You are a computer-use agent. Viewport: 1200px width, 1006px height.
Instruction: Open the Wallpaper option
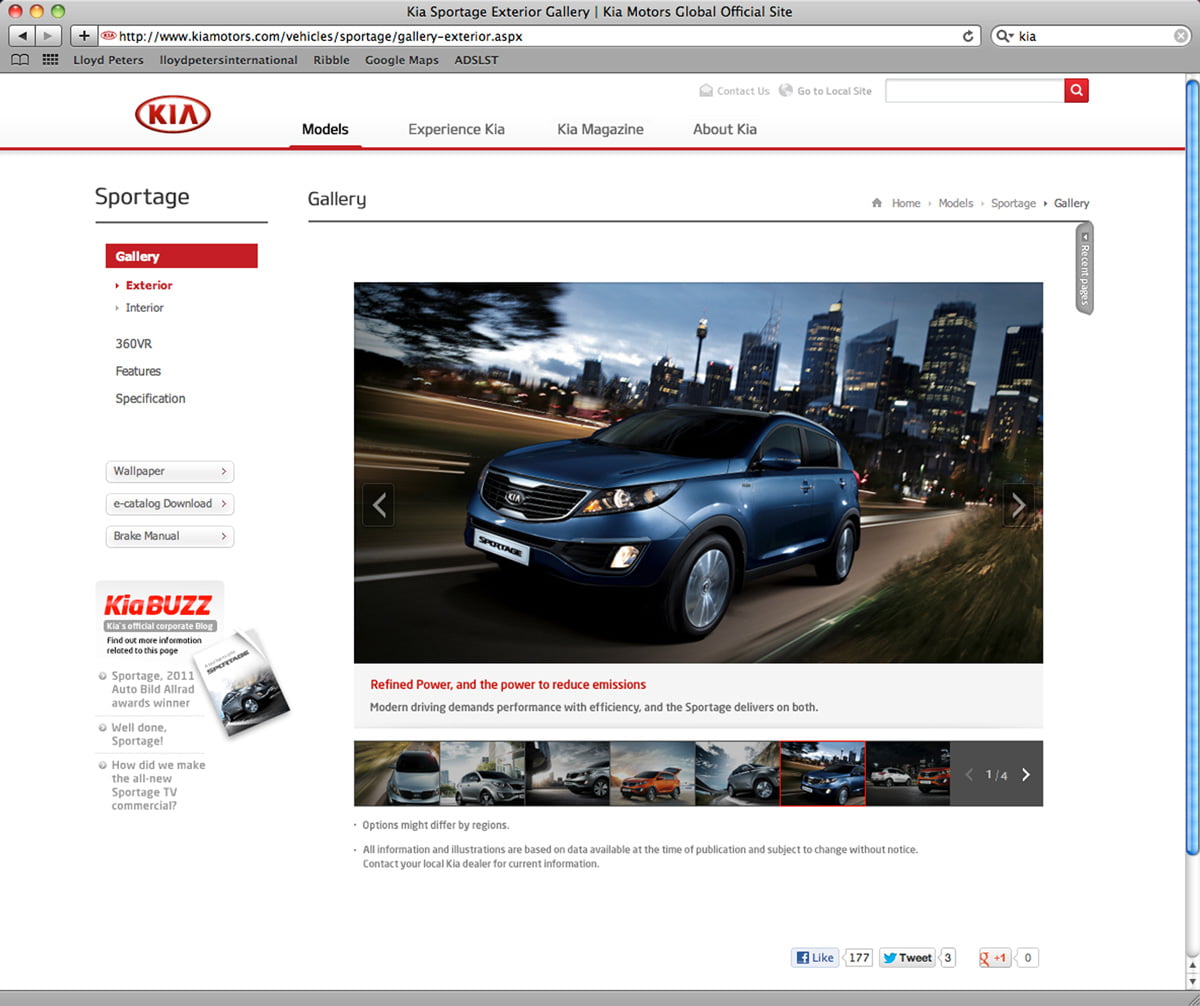click(169, 471)
